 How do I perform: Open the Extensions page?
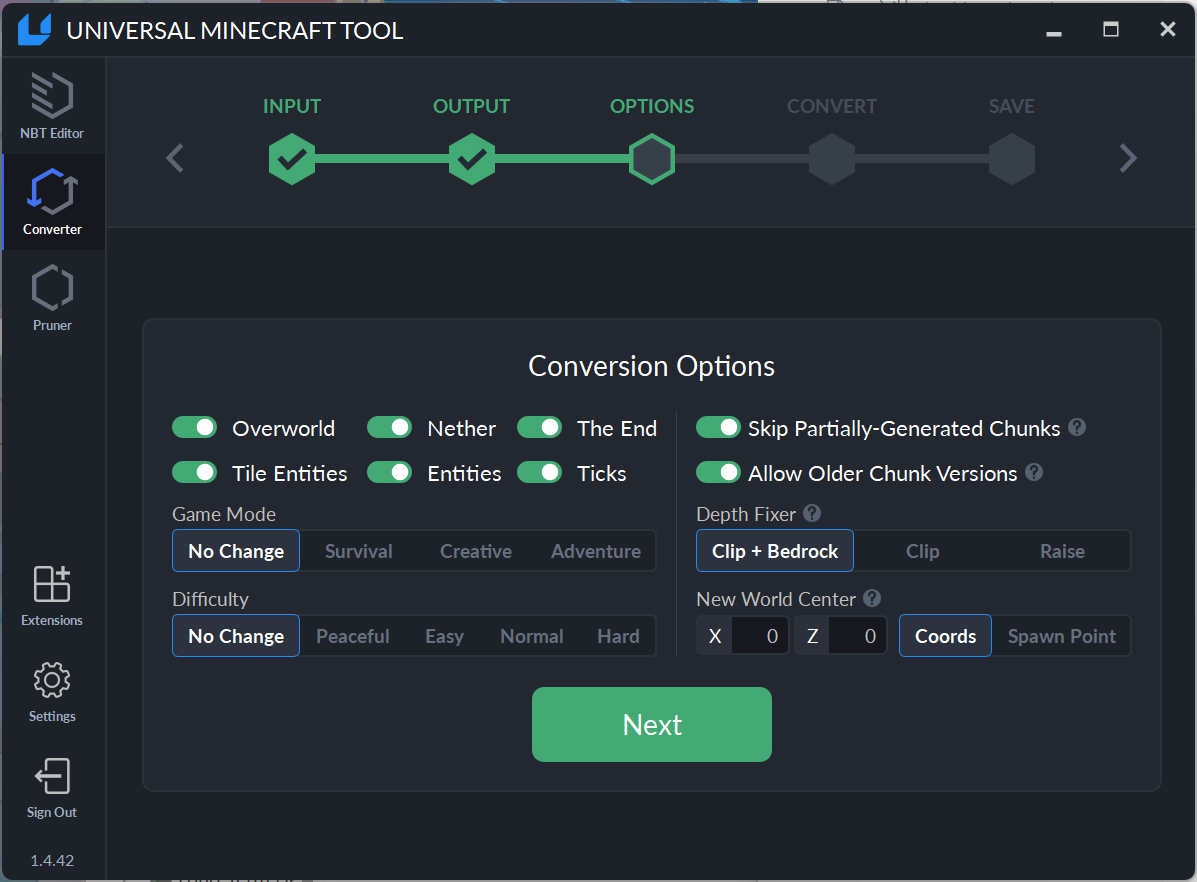[x=52, y=596]
